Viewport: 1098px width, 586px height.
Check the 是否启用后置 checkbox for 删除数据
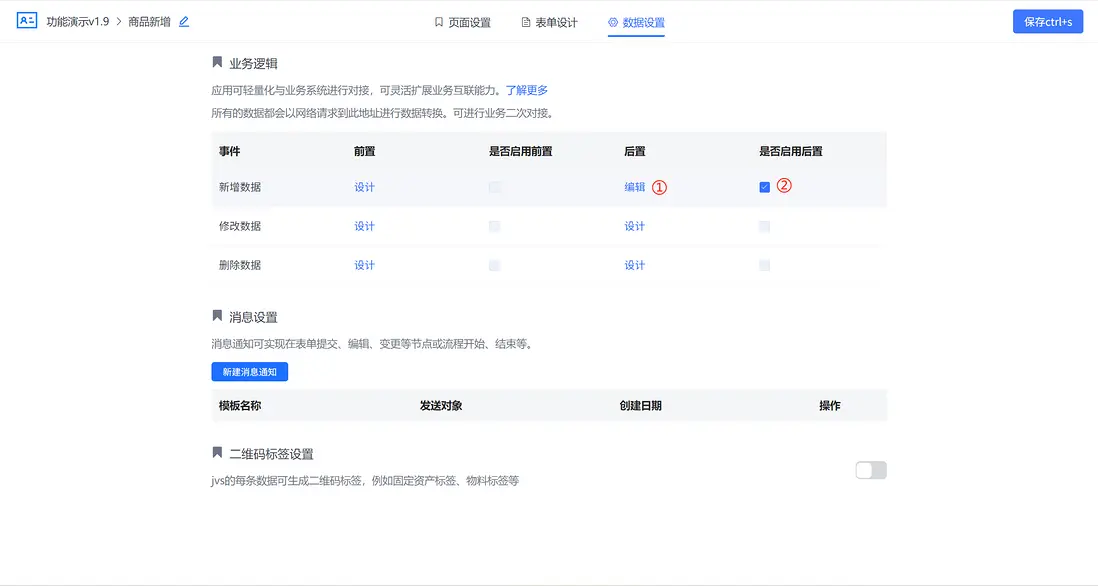coord(764,264)
